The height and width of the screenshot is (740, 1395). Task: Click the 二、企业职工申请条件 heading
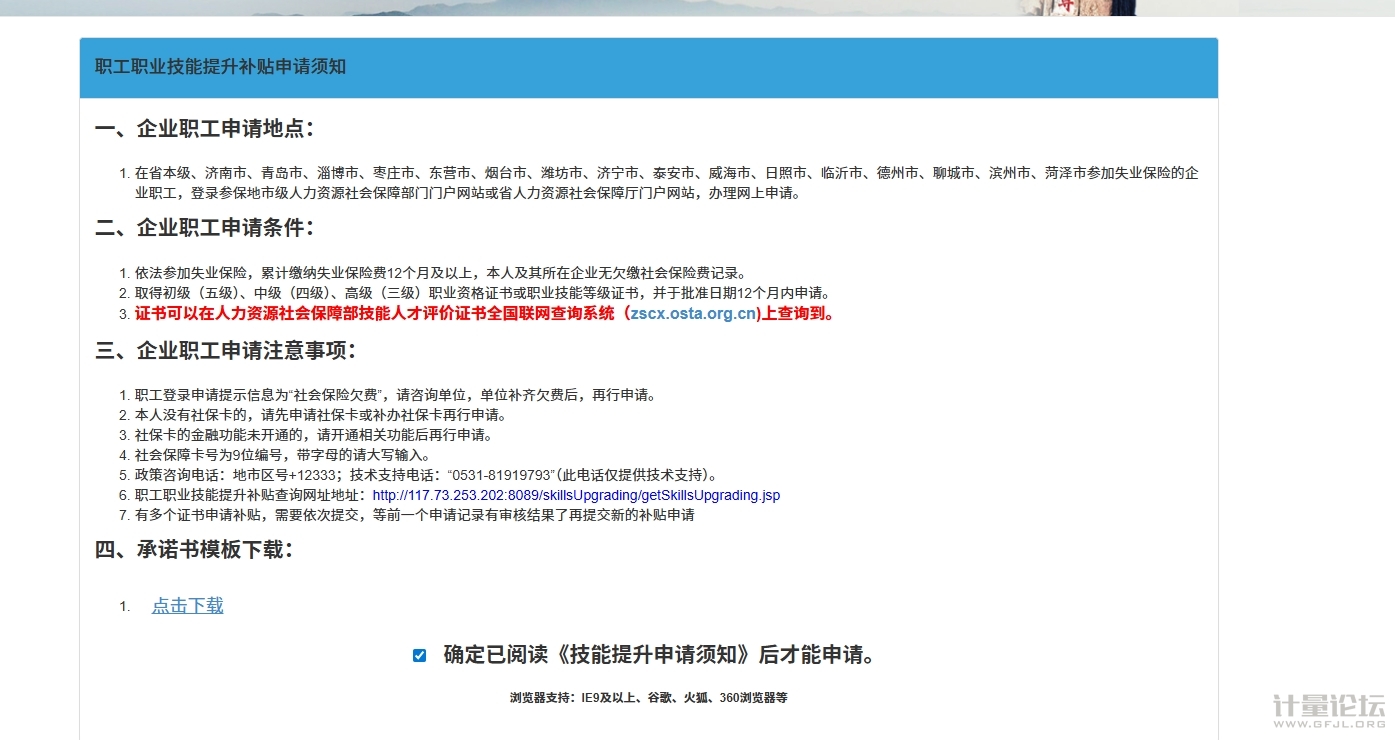pos(205,228)
